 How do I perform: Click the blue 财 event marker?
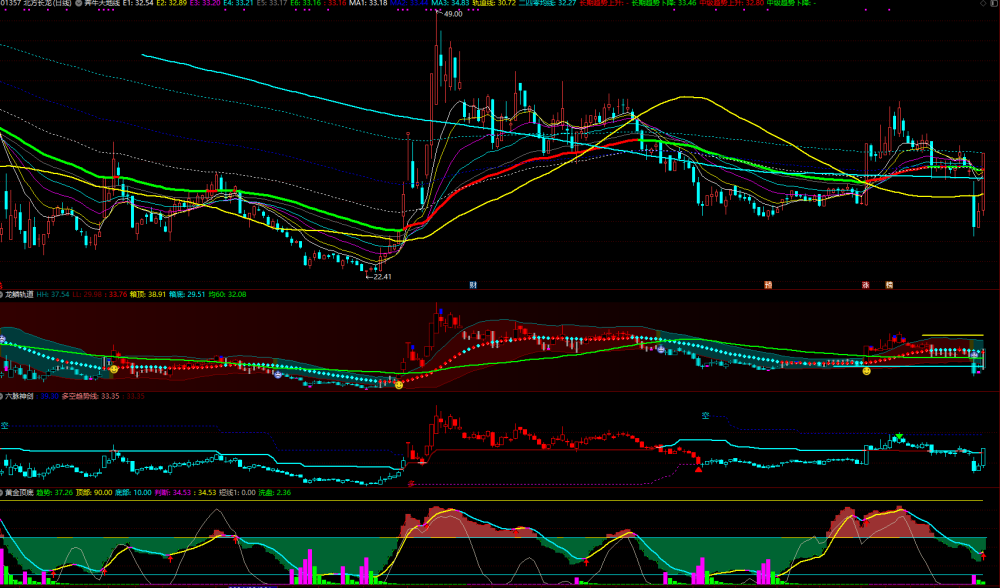[x=473, y=285]
